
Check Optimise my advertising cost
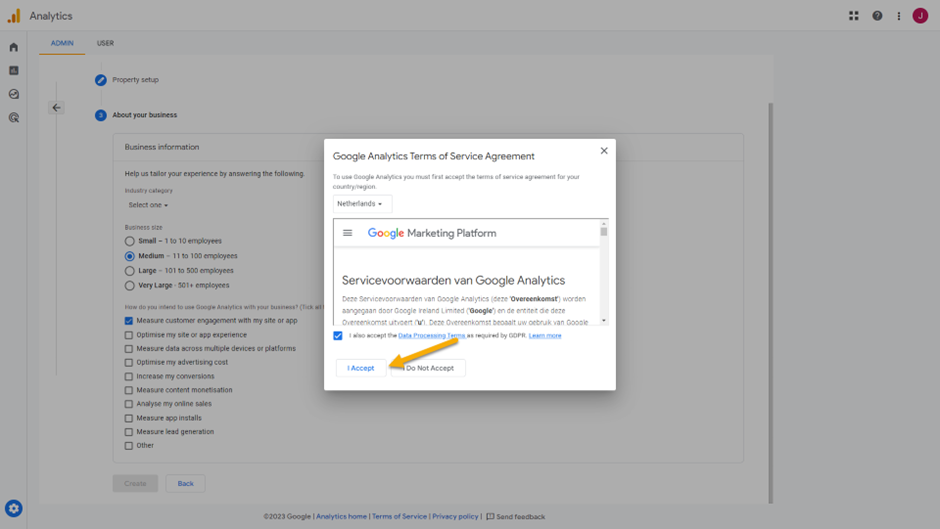click(x=128, y=362)
